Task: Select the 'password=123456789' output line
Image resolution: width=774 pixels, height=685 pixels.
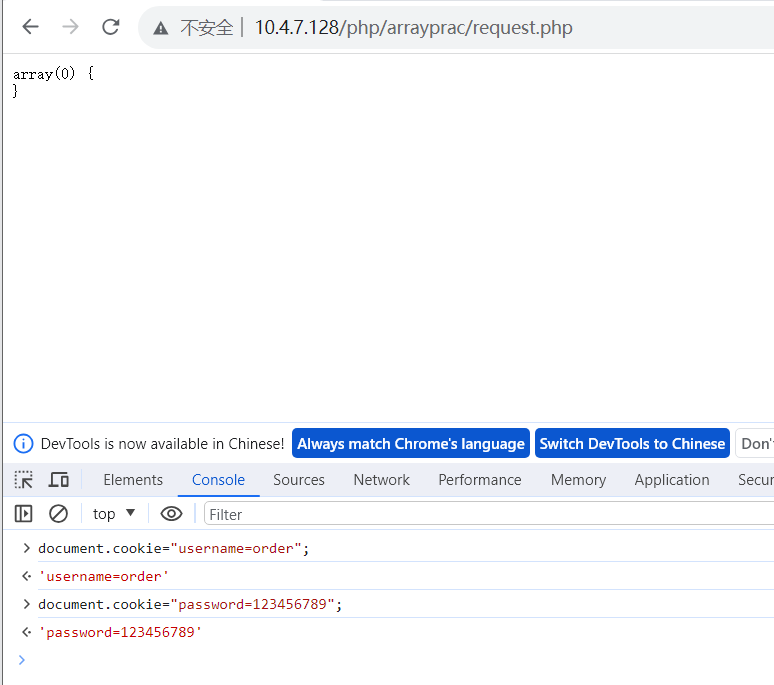Action: coord(120,632)
